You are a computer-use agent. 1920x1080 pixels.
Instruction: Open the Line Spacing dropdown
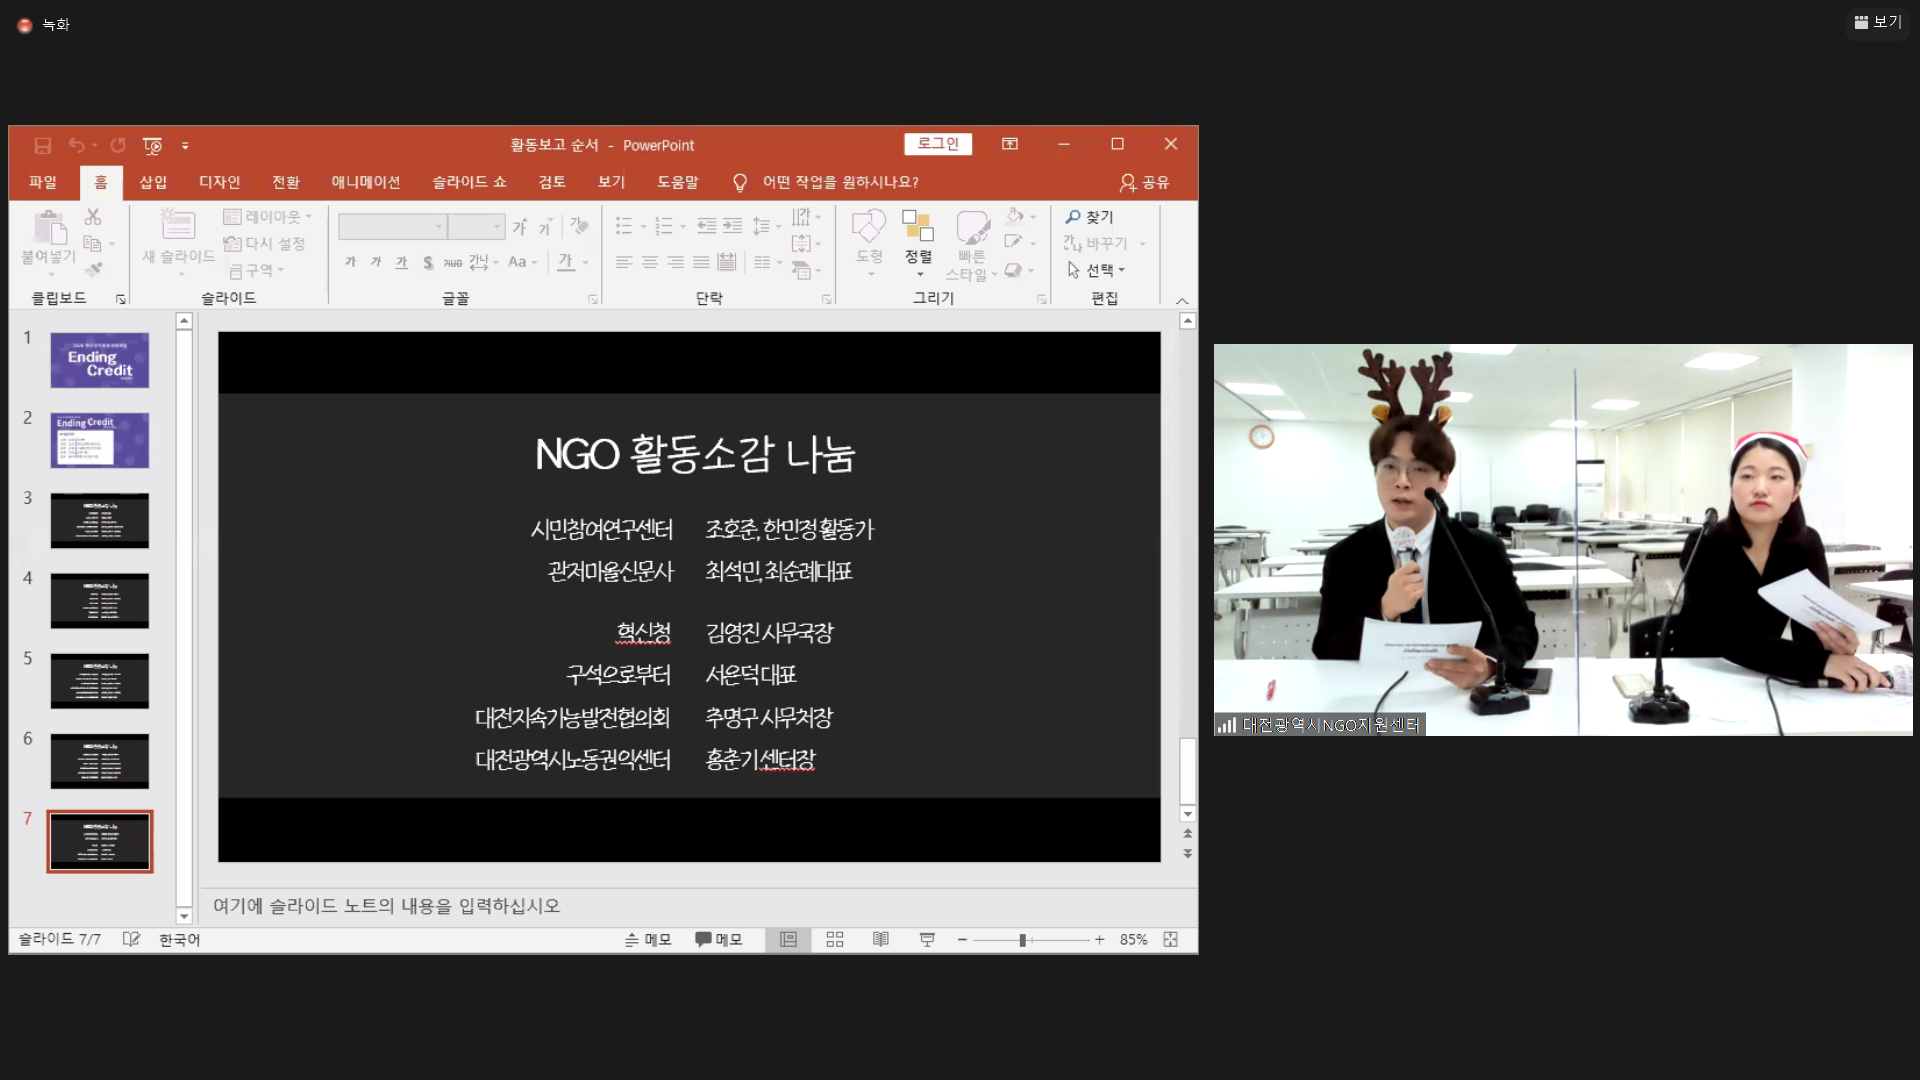[x=766, y=226]
